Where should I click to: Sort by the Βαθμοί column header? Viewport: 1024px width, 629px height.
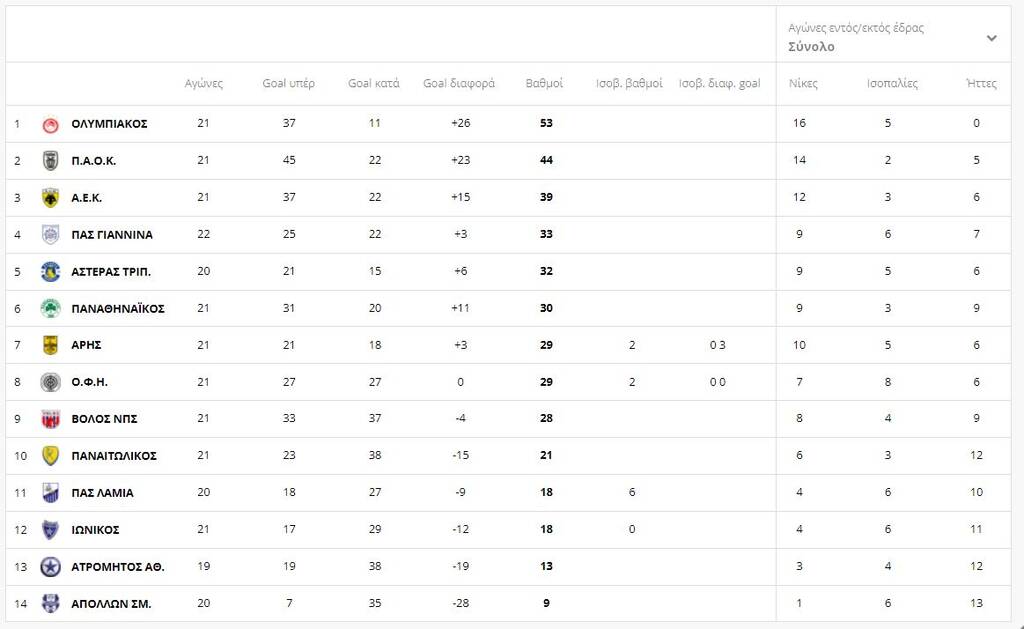pyautogui.click(x=544, y=84)
